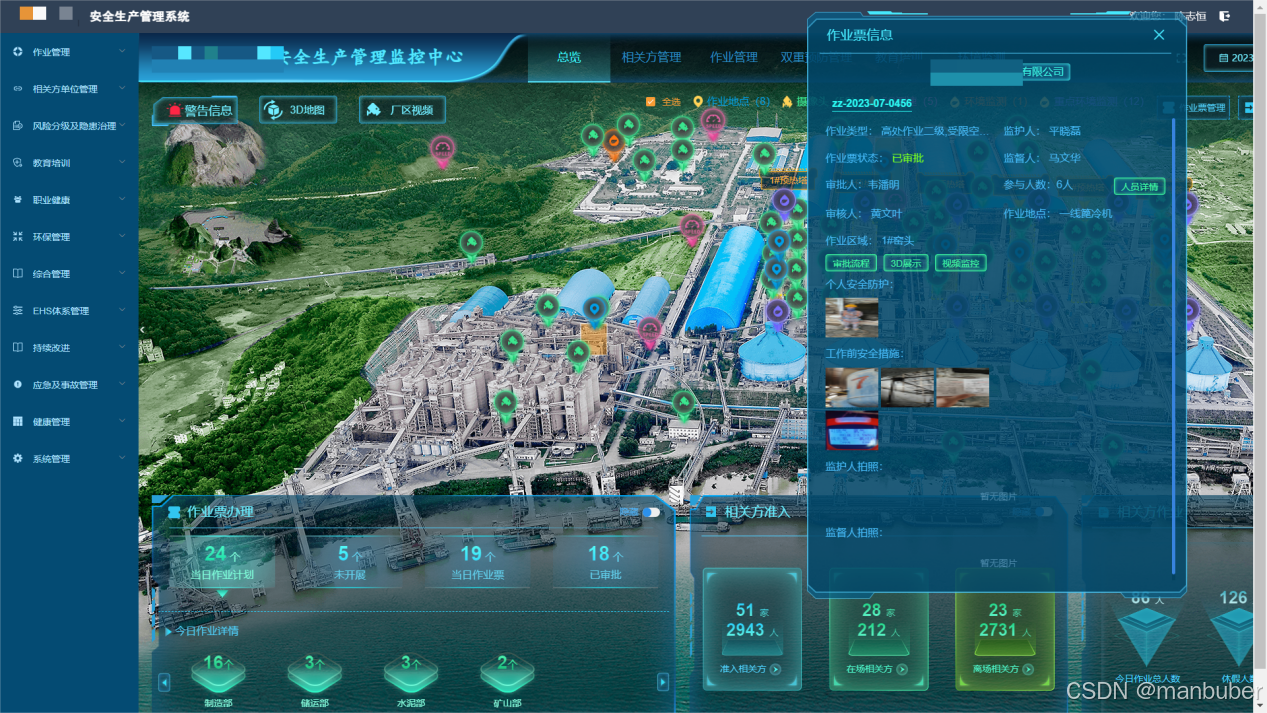1267x713 pixels.
Task: Click the 健康管理 grid icon
Action: [x=18, y=422]
